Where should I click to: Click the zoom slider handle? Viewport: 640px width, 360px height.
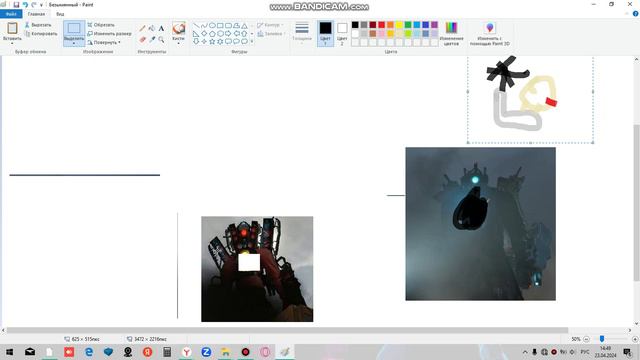pyautogui.click(x=602, y=339)
